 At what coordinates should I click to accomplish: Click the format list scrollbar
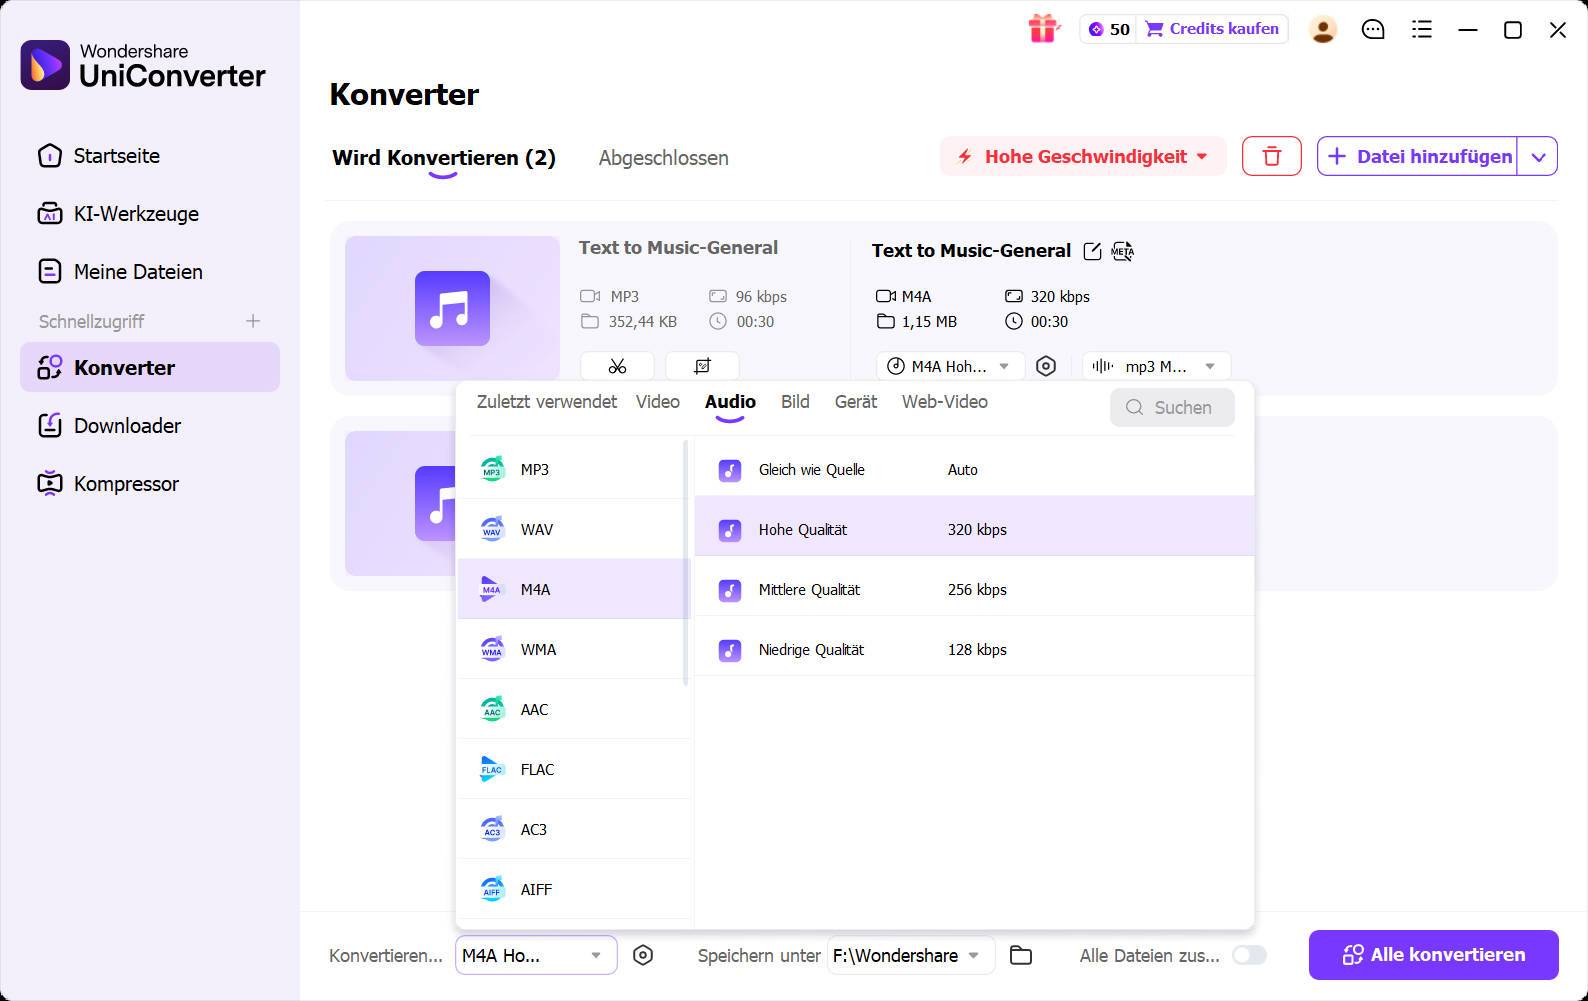(x=686, y=563)
